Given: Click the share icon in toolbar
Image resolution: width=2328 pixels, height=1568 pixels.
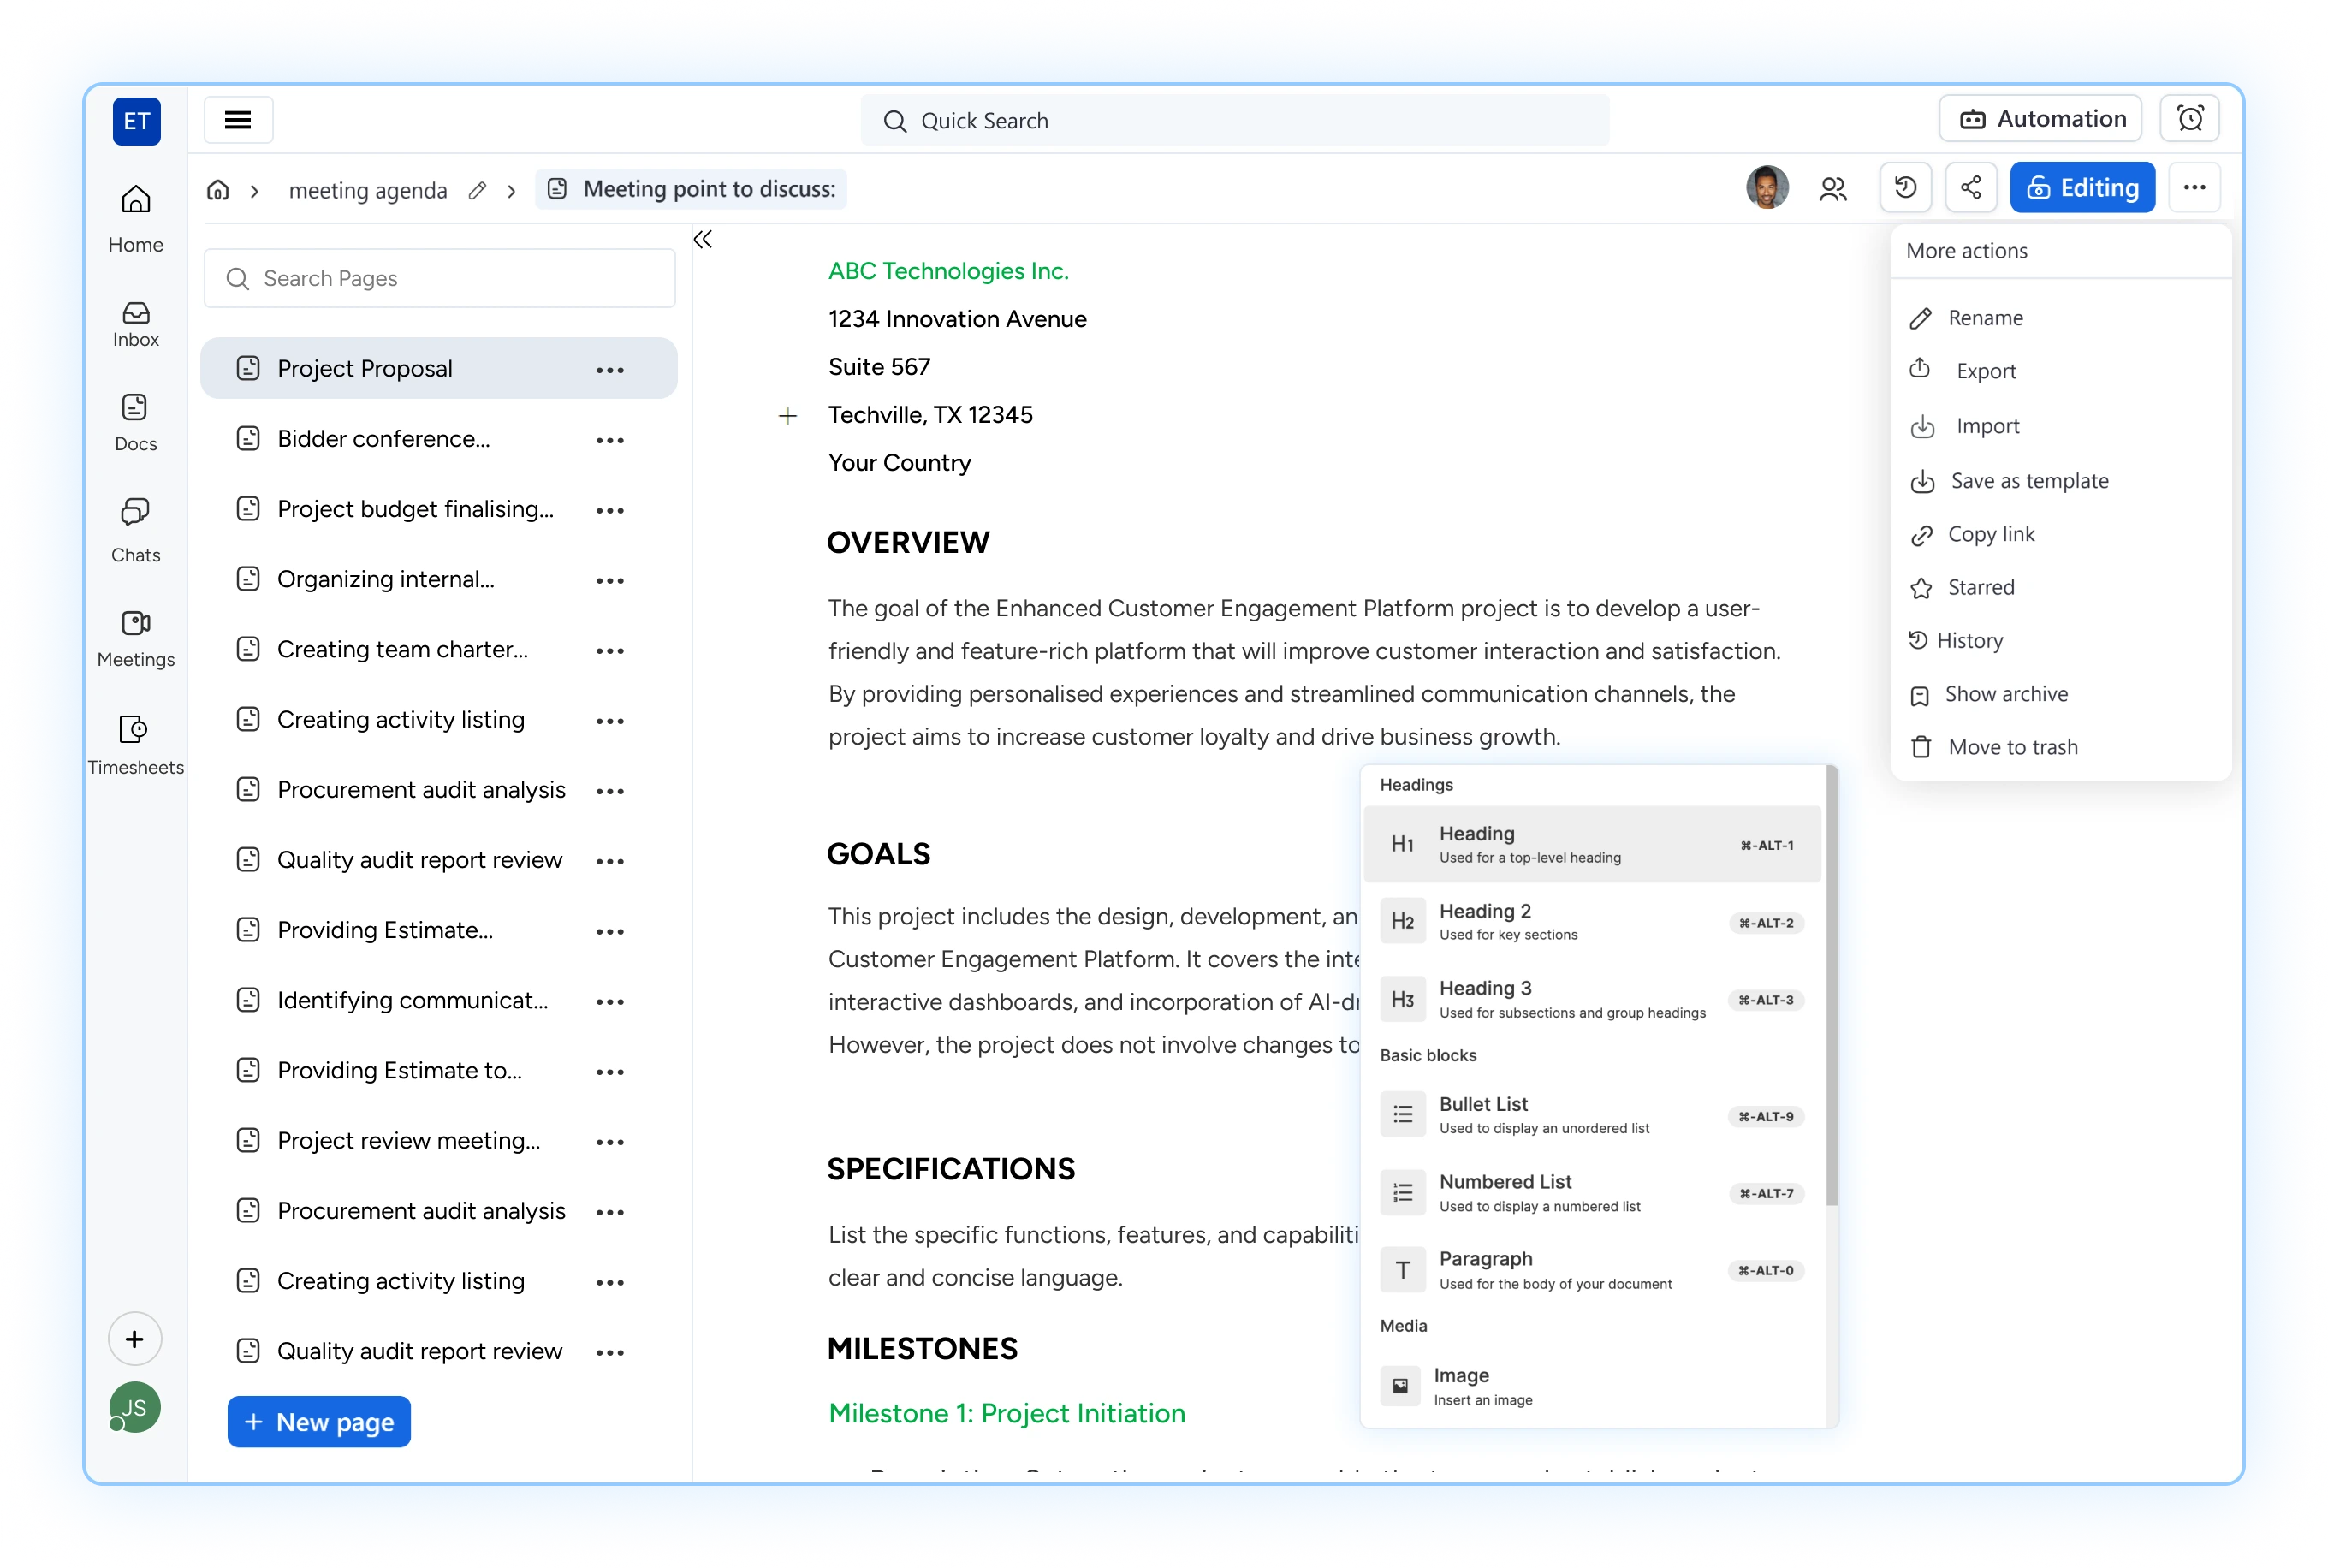Looking at the screenshot, I should pyautogui.click(x=1970, y=188).
